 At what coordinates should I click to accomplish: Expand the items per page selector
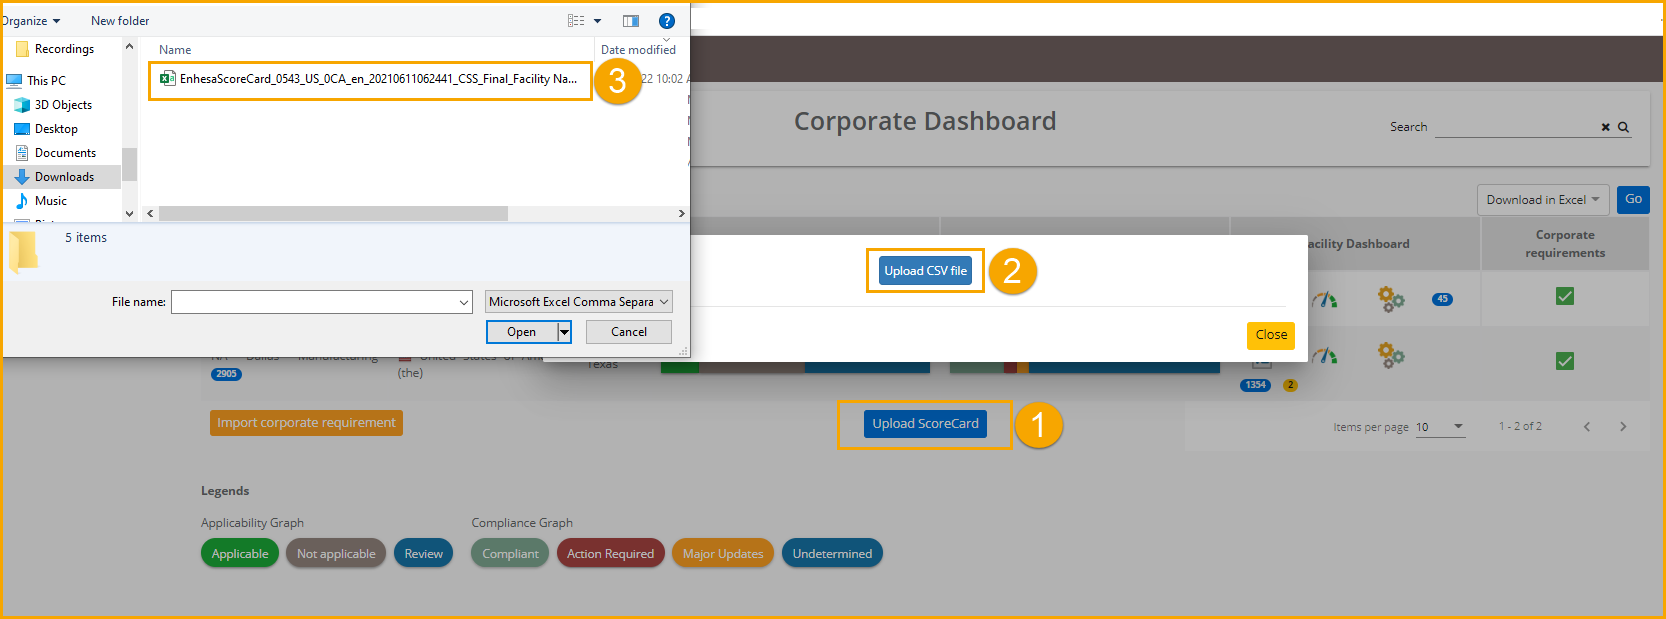tap(1440, 427)
